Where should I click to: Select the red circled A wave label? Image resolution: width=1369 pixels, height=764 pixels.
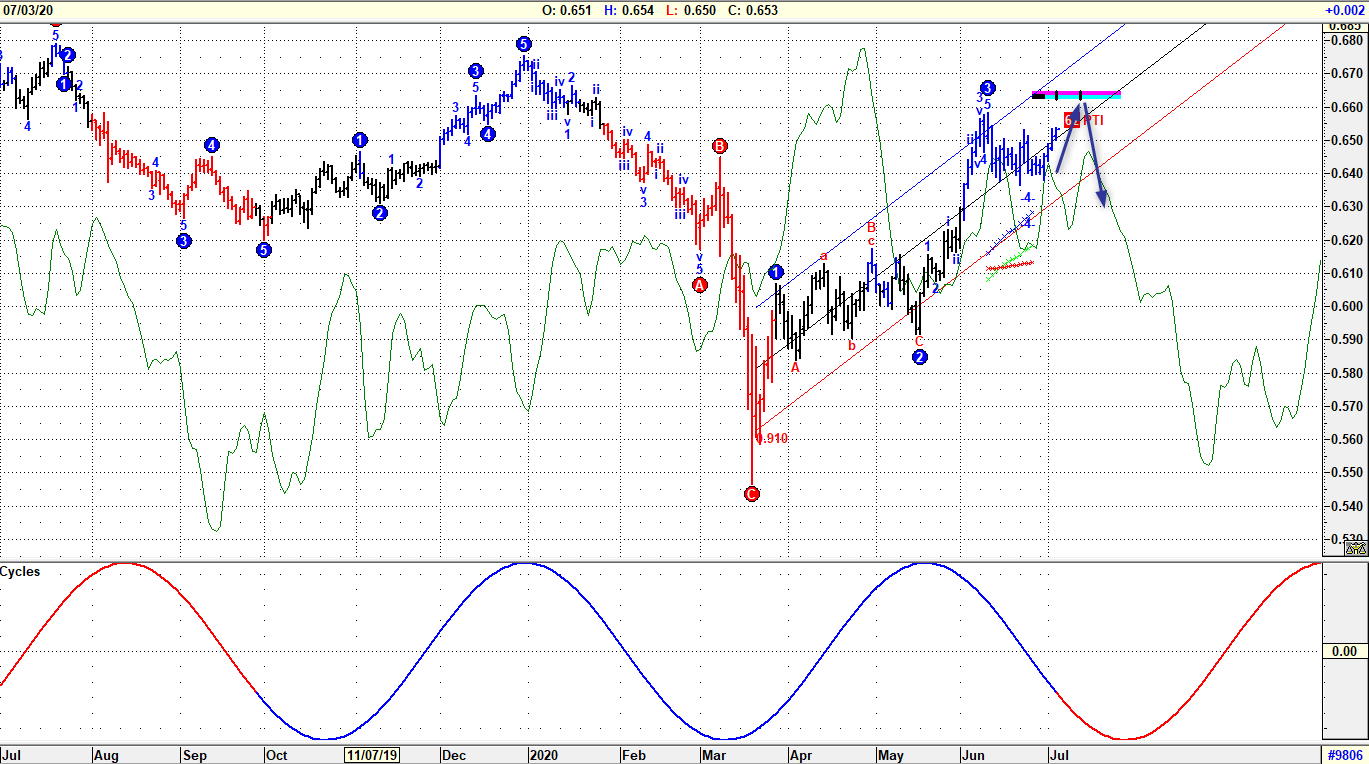[700, 285]
